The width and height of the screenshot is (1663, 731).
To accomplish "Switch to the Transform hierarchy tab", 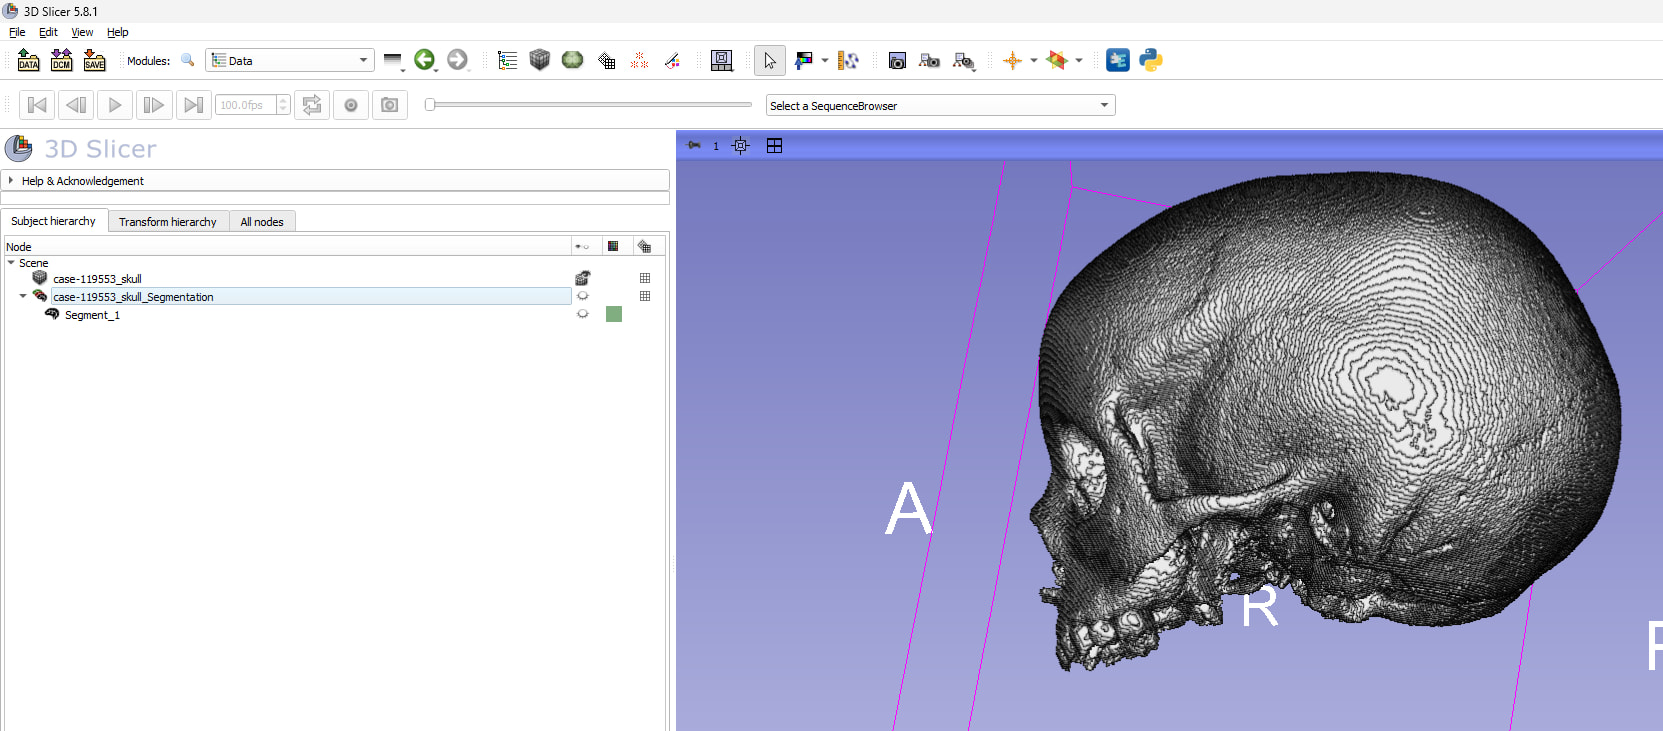I will click(167, 222).
